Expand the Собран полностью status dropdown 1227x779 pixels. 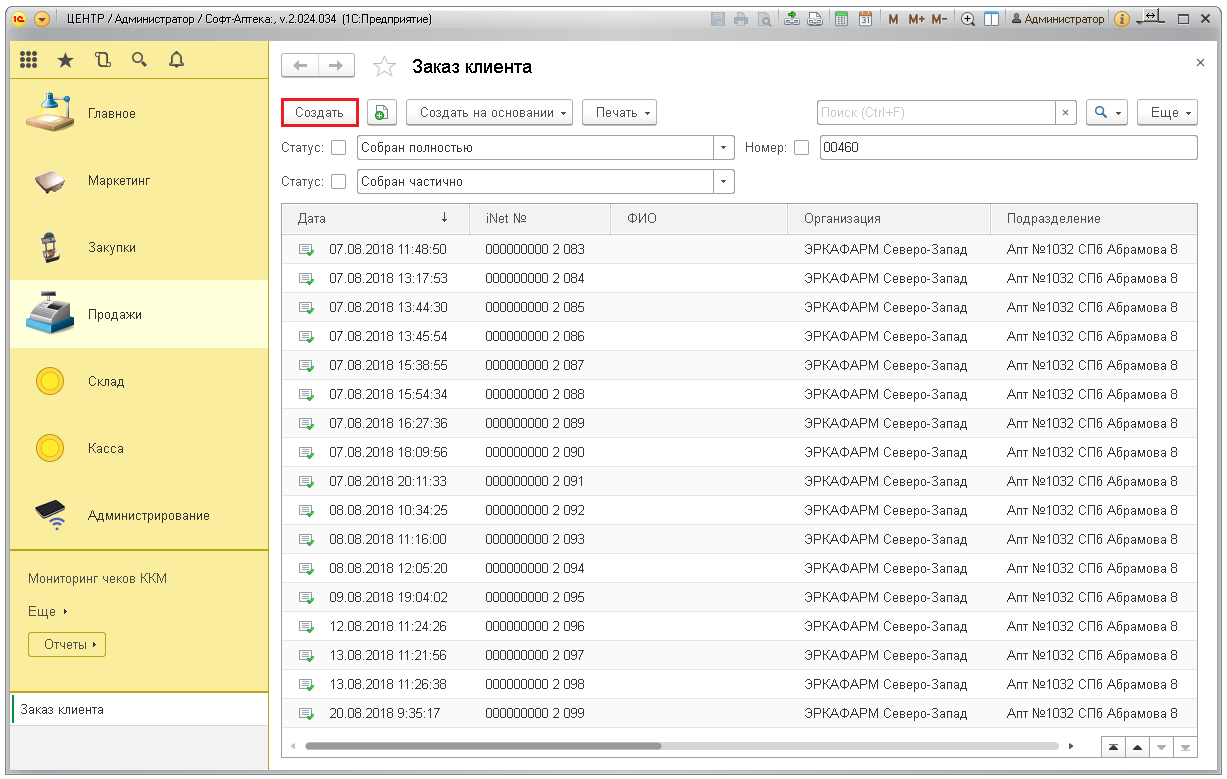[x=724, y=148]
